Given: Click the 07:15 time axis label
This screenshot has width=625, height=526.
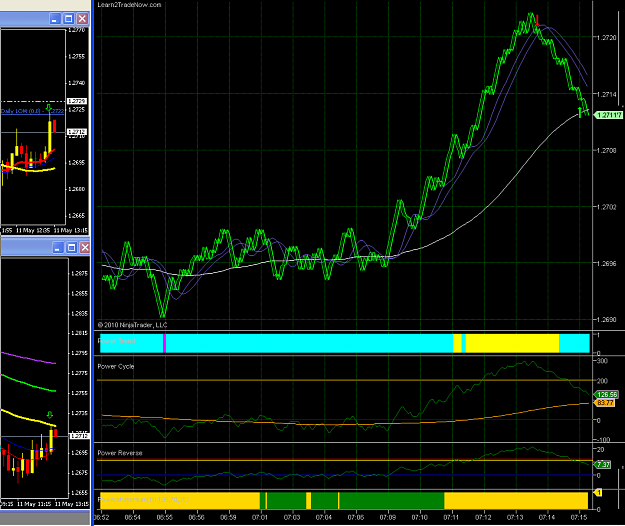Looking at the screenshot, I should (579, 517).
